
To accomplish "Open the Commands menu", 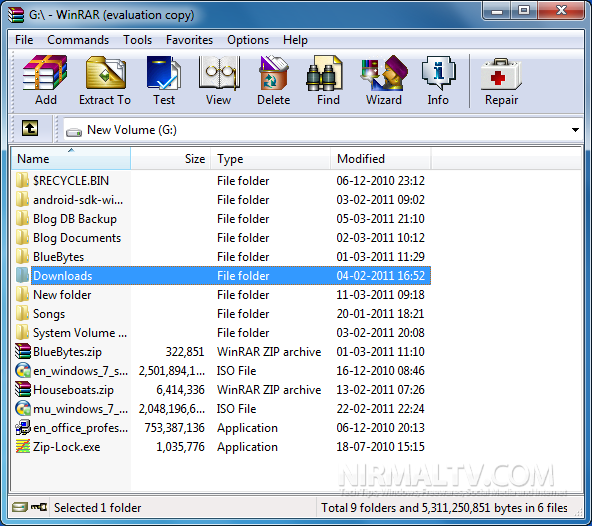I will tap(78, 40).
